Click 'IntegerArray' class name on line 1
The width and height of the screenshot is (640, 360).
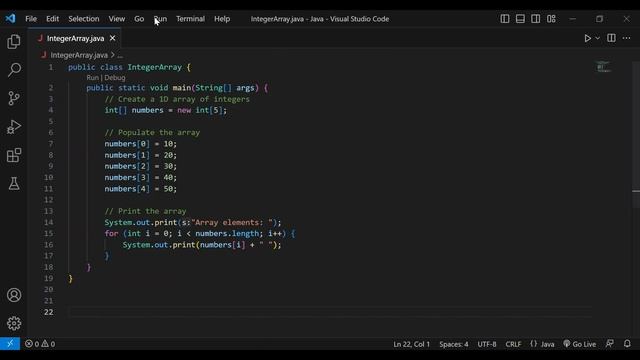pos(154,67)
